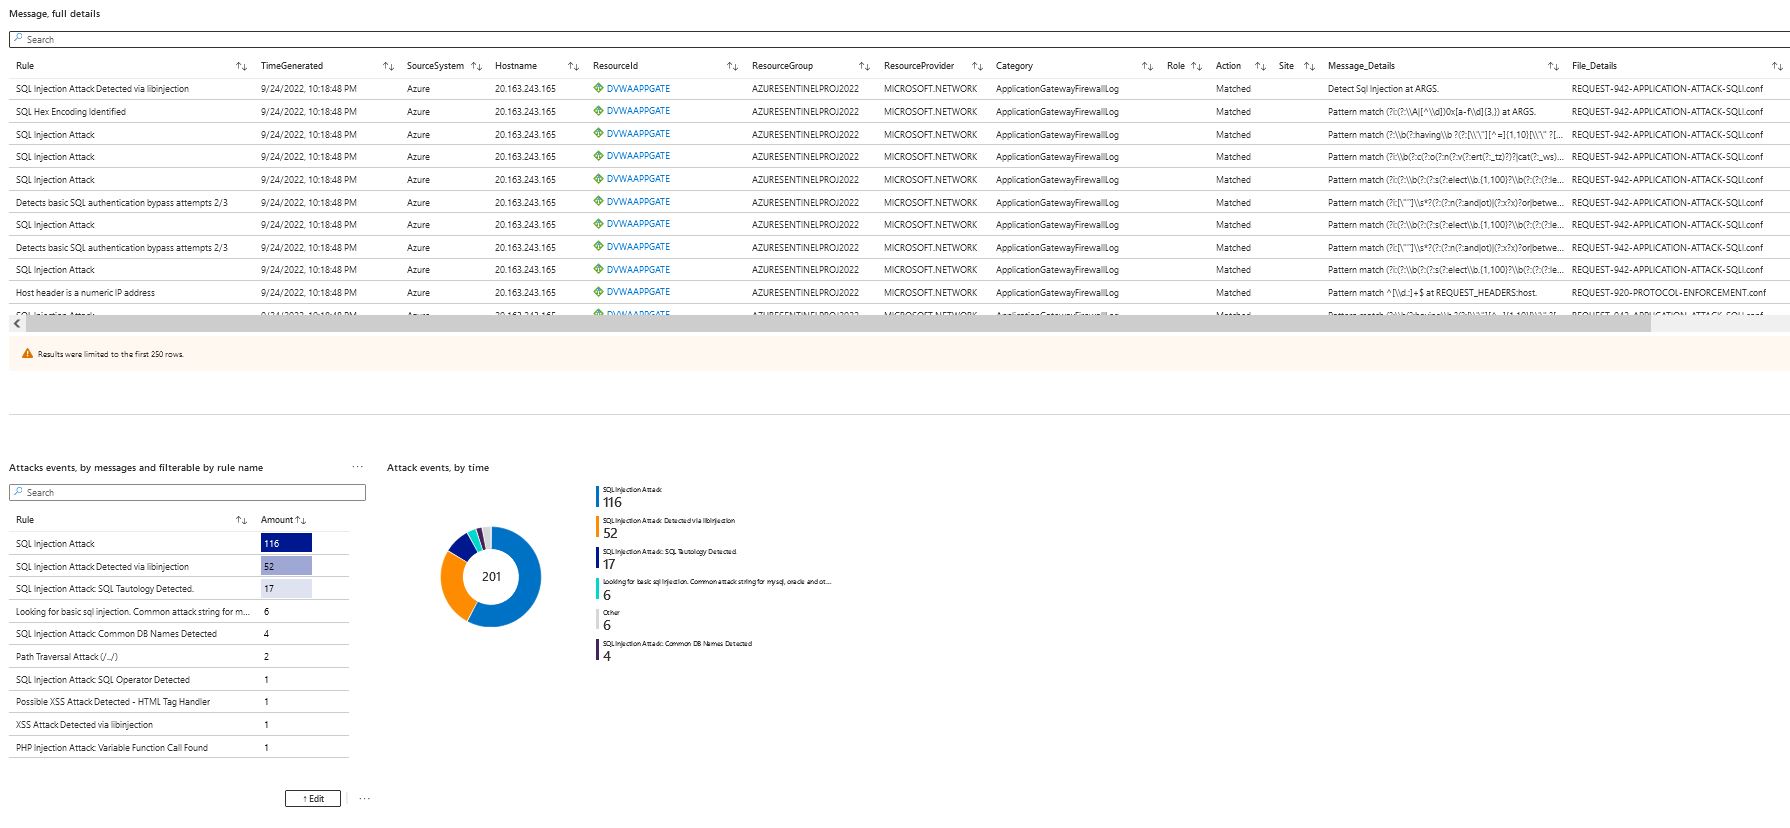Open DVWAAPPGATE link in first row
1790x828 pixels.
[x=638, y=89]
